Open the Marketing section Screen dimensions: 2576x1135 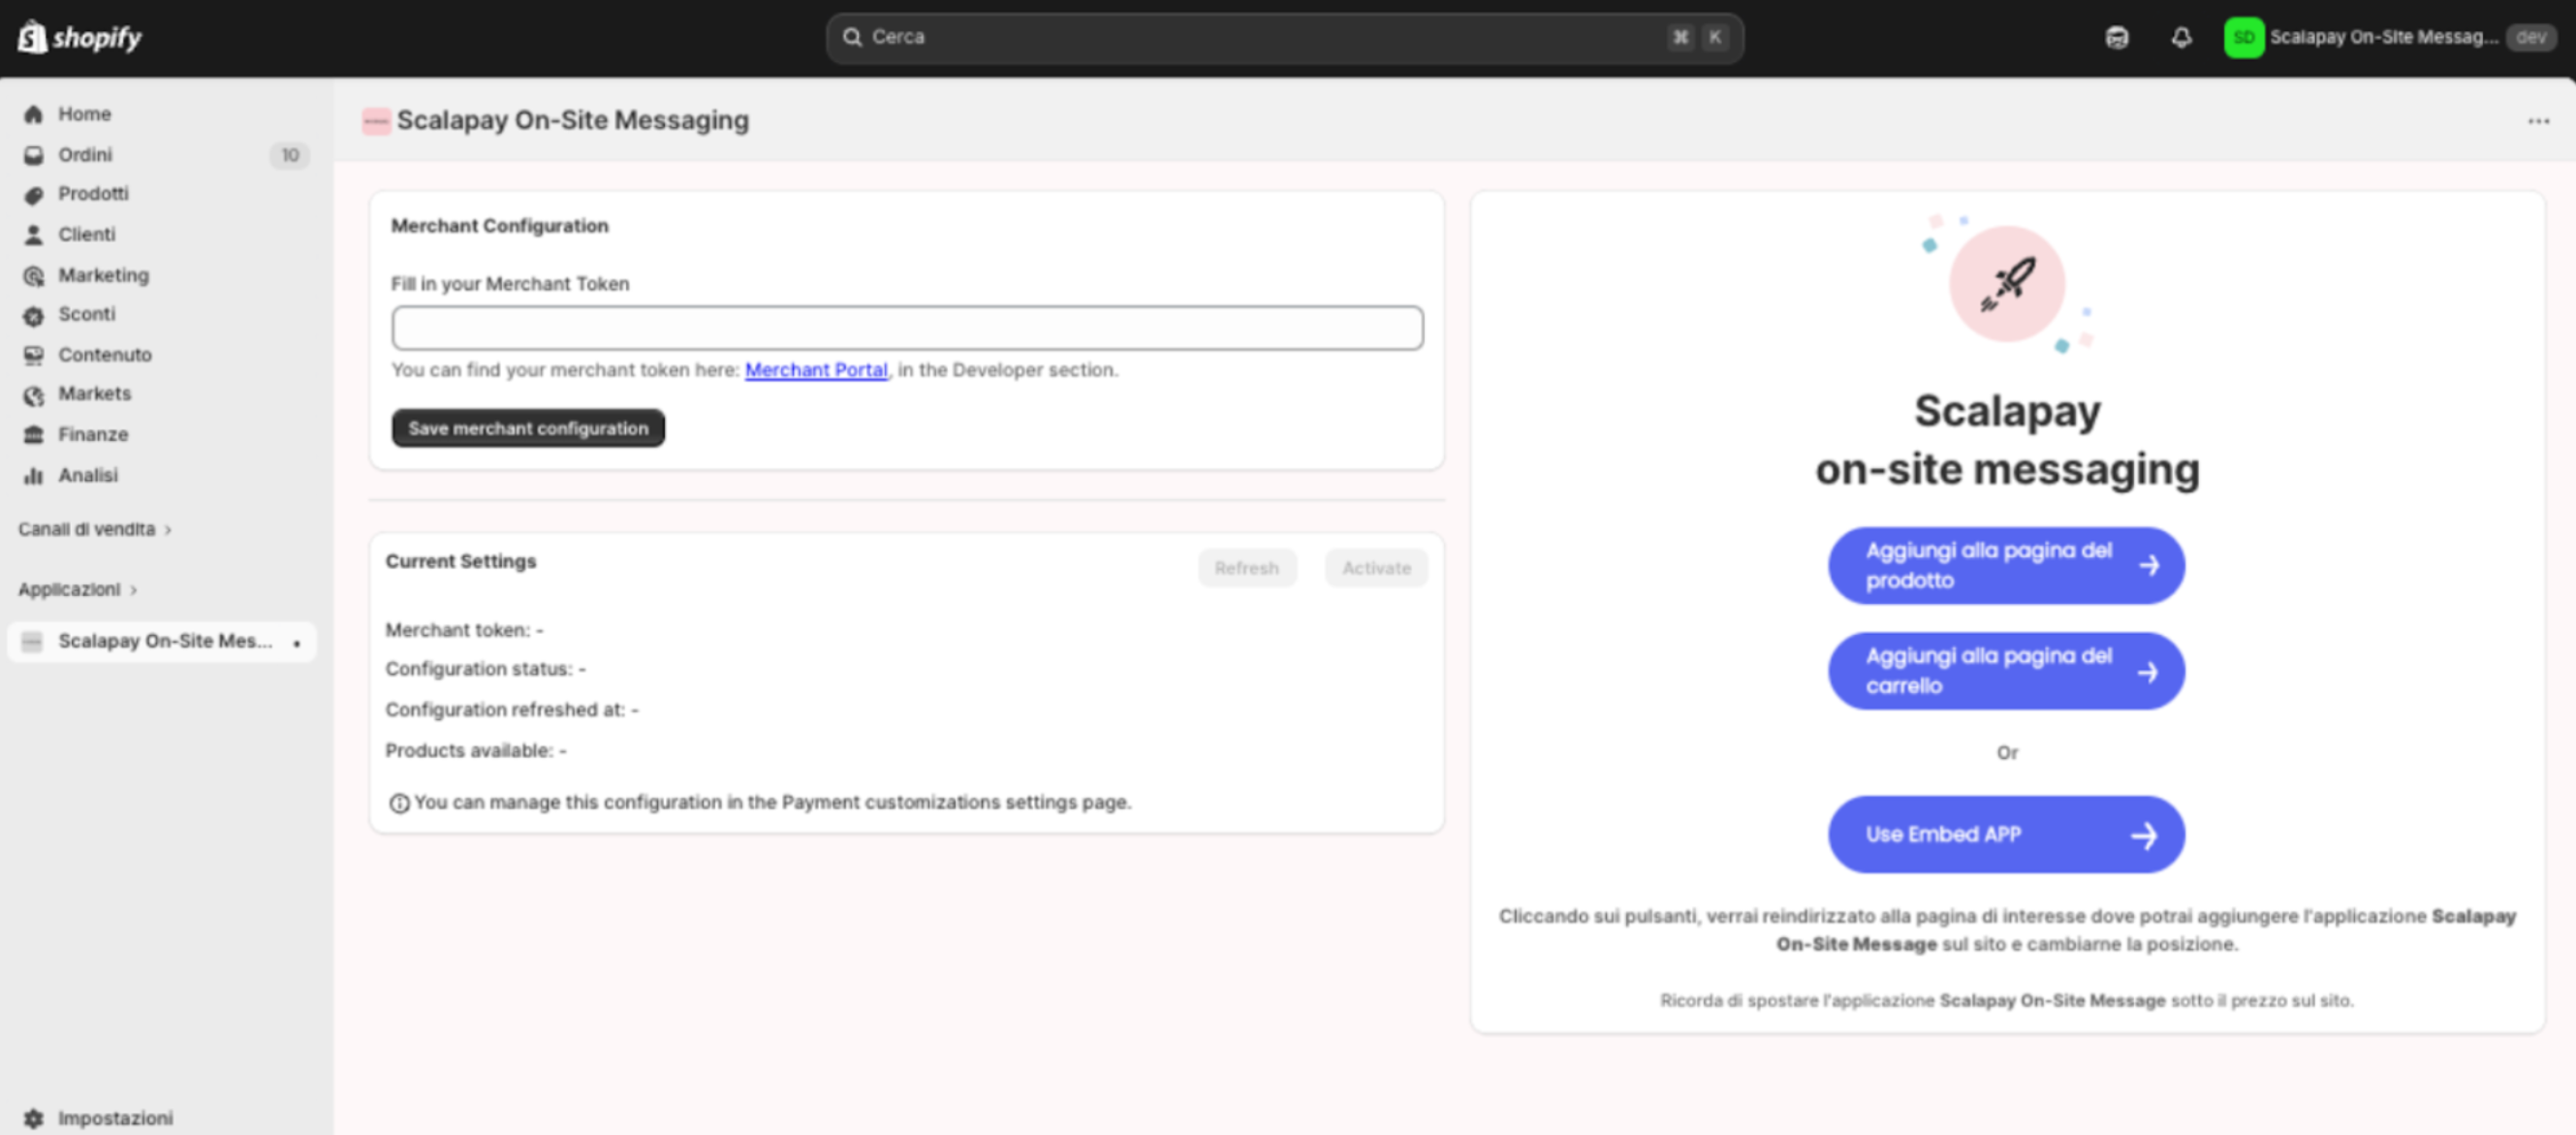[x=103, y=275]
